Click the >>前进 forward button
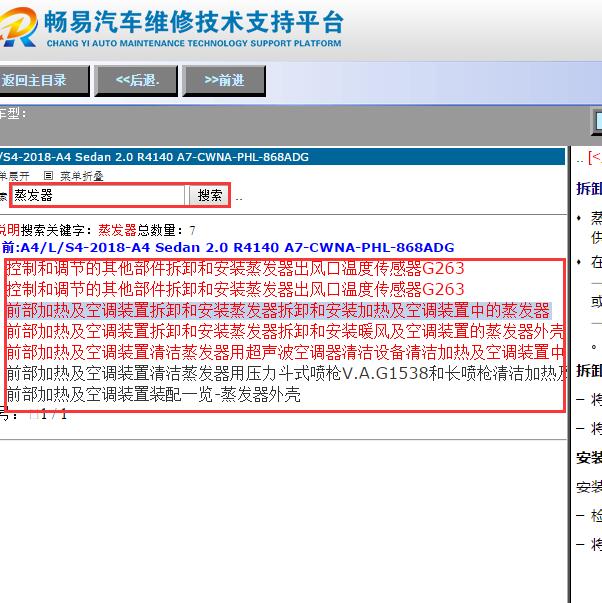602x603 pixels. click(224, 80)
